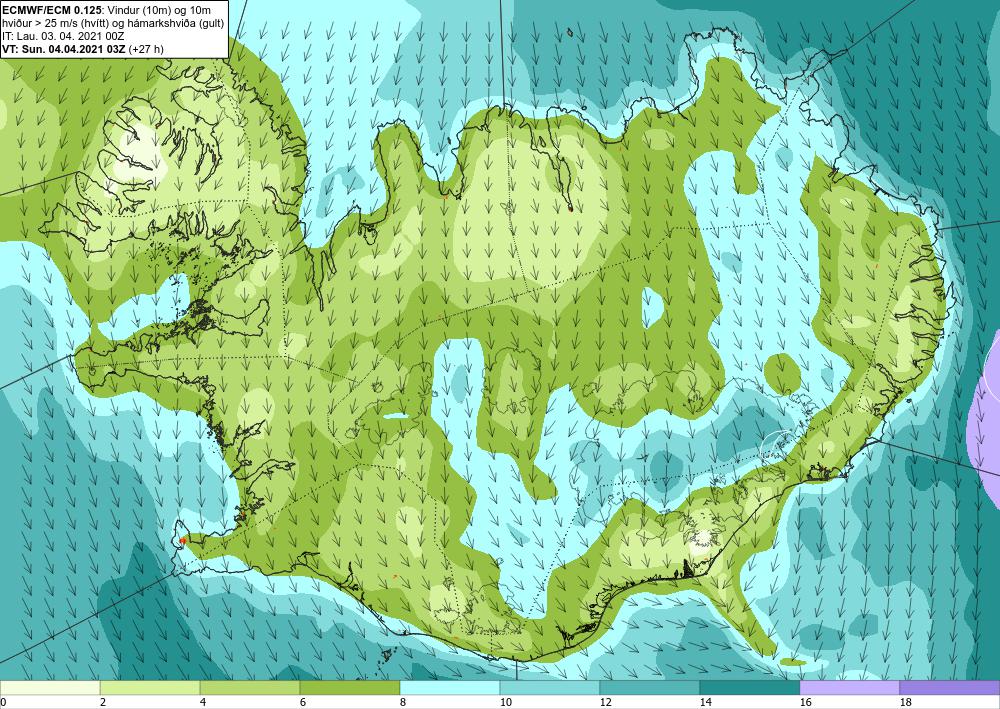Click the legend scale label '12'

(606, 703)
